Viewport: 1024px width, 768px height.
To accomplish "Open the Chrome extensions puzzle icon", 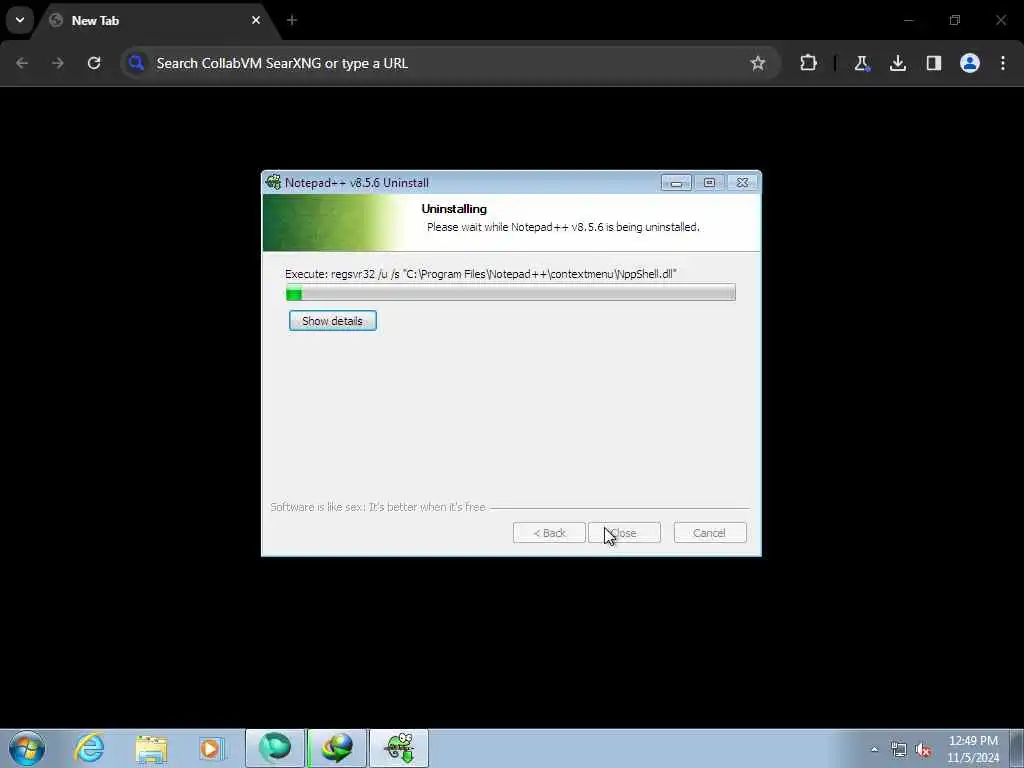I will 808,63.
